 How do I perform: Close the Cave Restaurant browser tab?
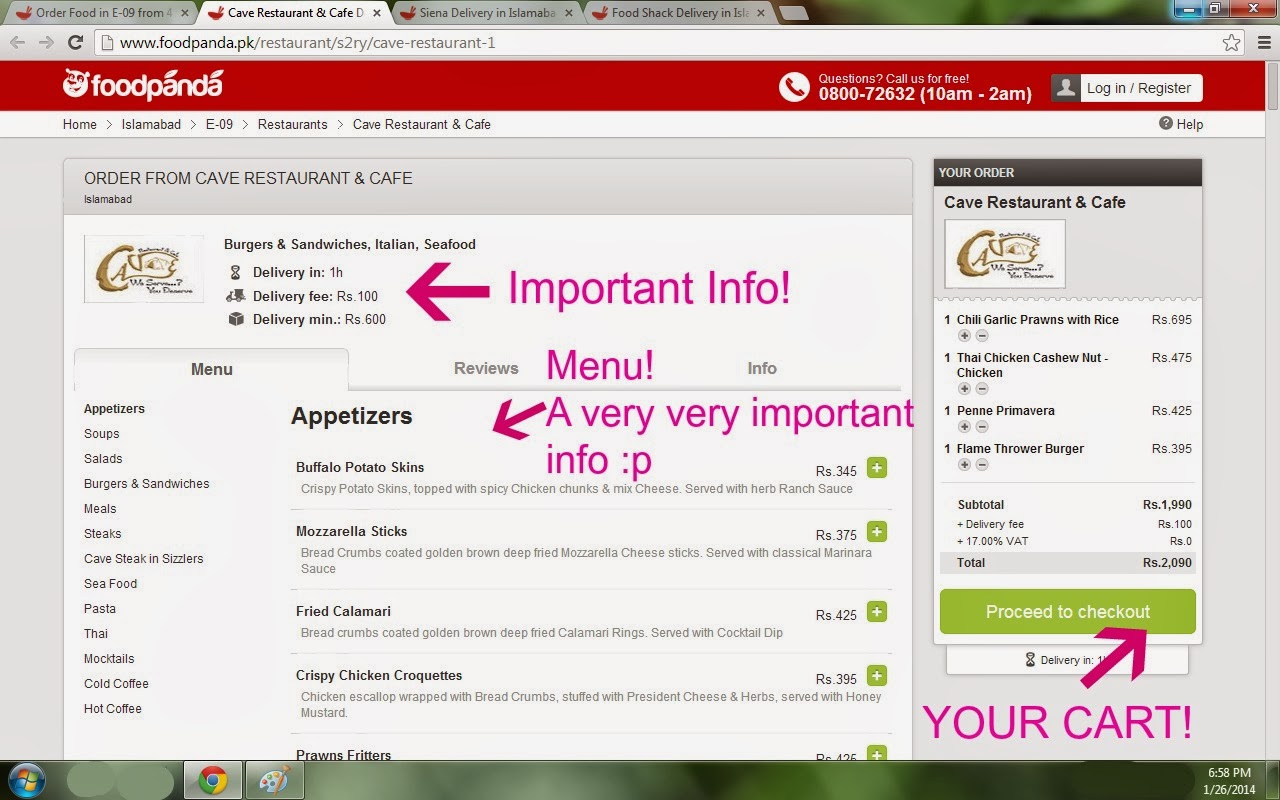377,13
